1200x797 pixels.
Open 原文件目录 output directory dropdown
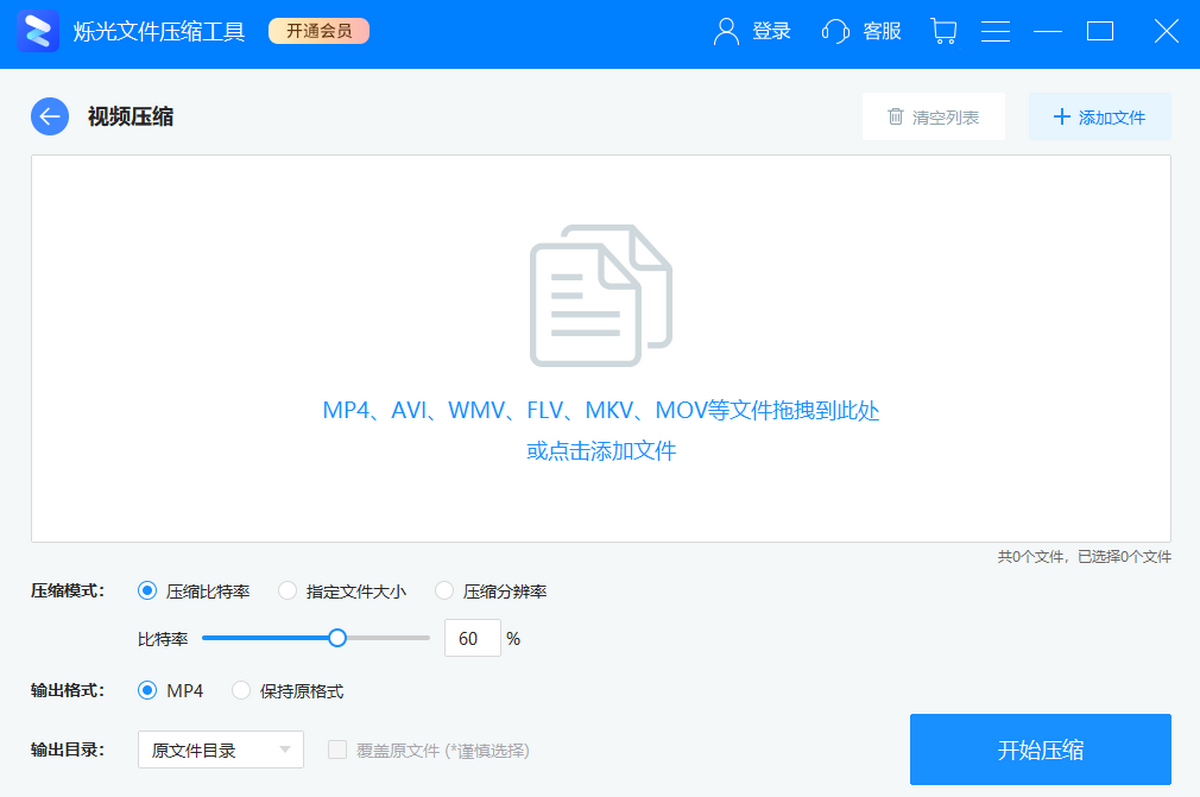point(221,750)
